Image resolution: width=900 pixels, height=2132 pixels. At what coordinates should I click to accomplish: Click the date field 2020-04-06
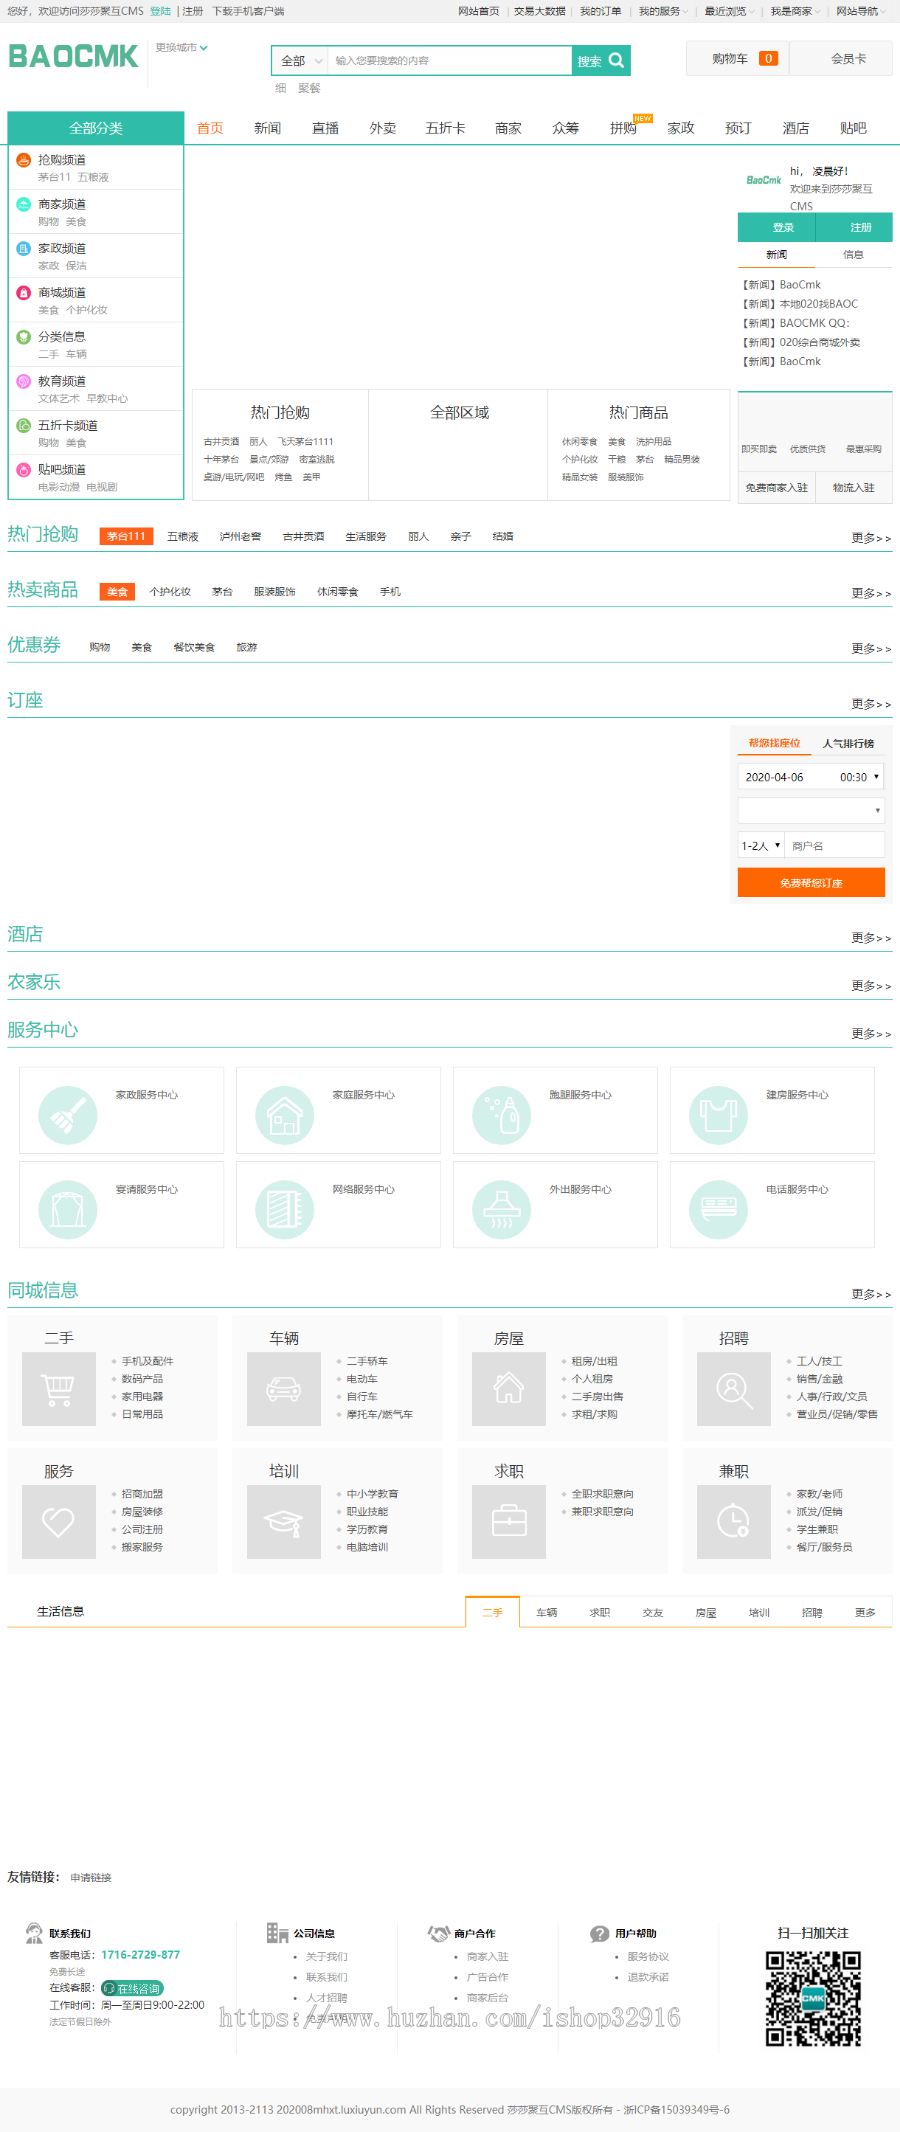[x=786, y=777]
